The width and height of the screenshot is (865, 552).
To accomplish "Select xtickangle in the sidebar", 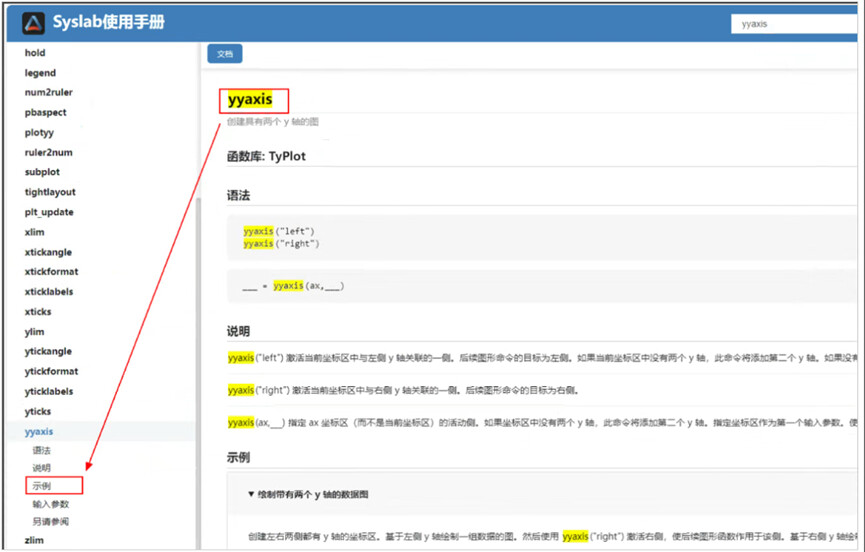I will (48, 252).
